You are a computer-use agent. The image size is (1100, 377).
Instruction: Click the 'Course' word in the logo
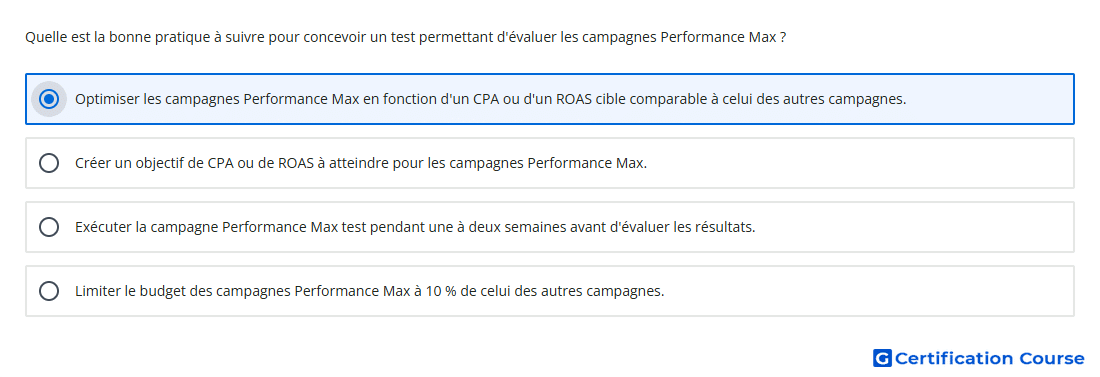click(x=1052, y=359)
